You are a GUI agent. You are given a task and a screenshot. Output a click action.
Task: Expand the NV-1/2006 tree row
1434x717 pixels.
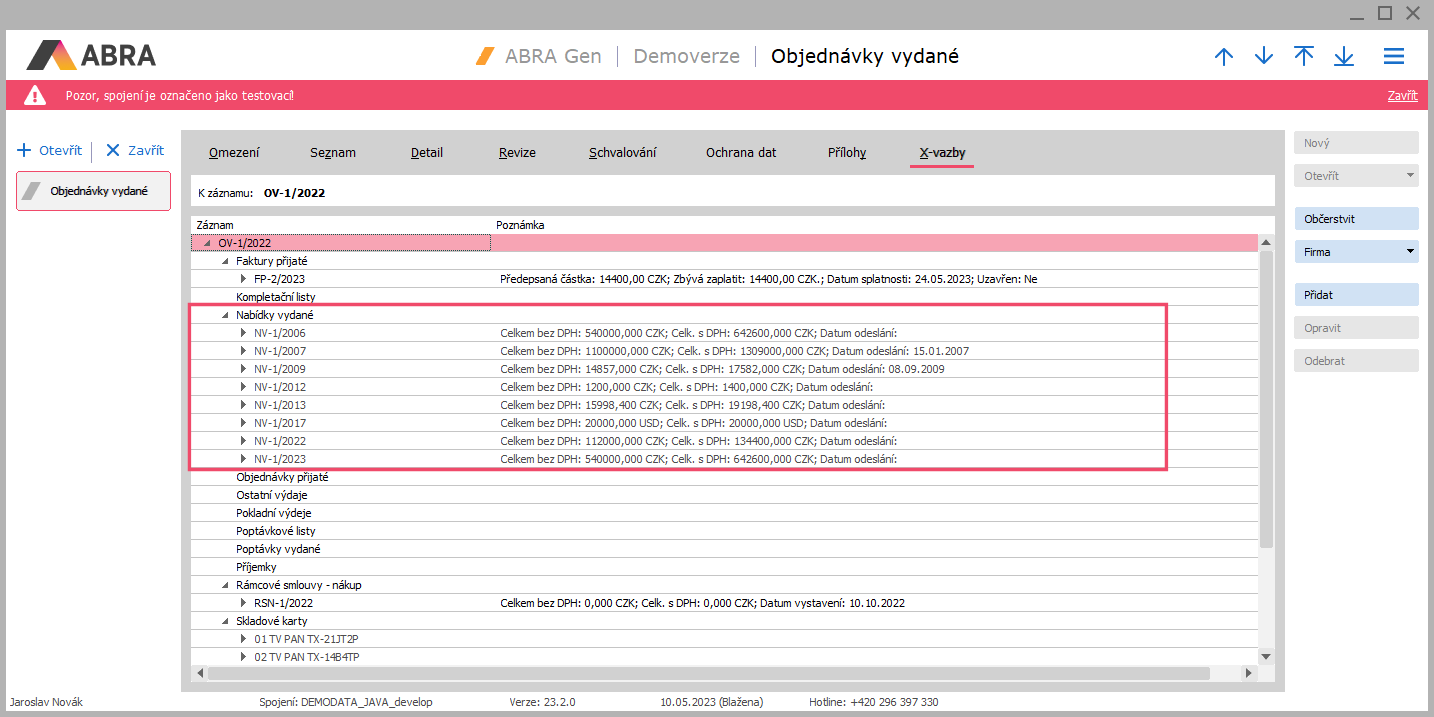click(243, 333)
